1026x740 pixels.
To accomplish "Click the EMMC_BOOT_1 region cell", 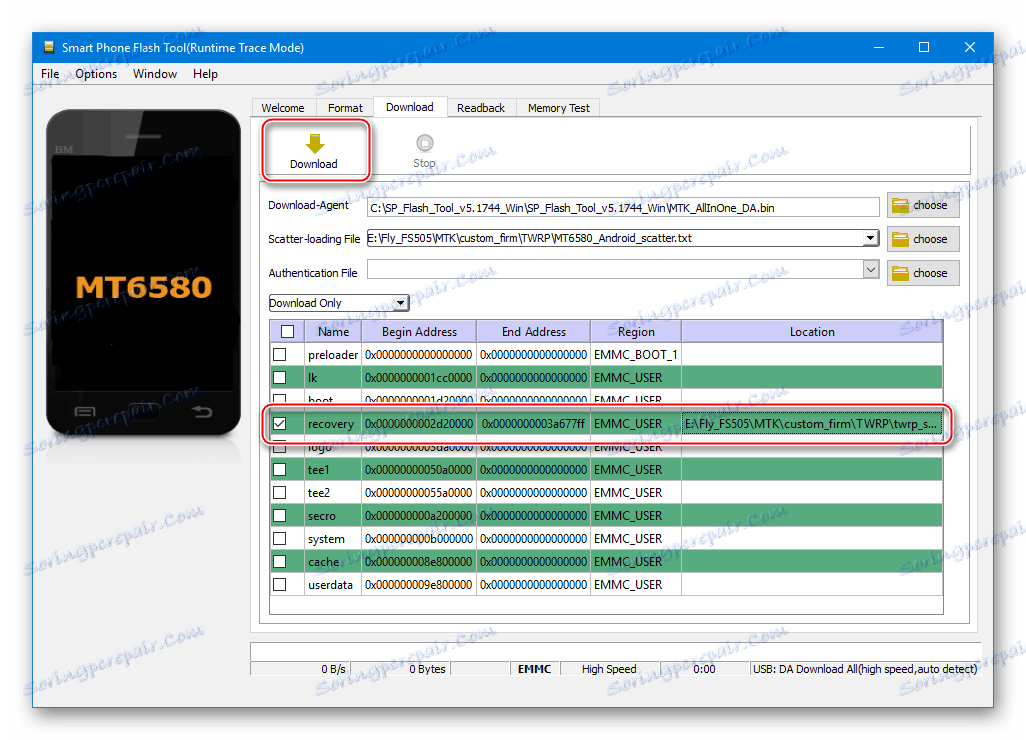I will 636,355.
